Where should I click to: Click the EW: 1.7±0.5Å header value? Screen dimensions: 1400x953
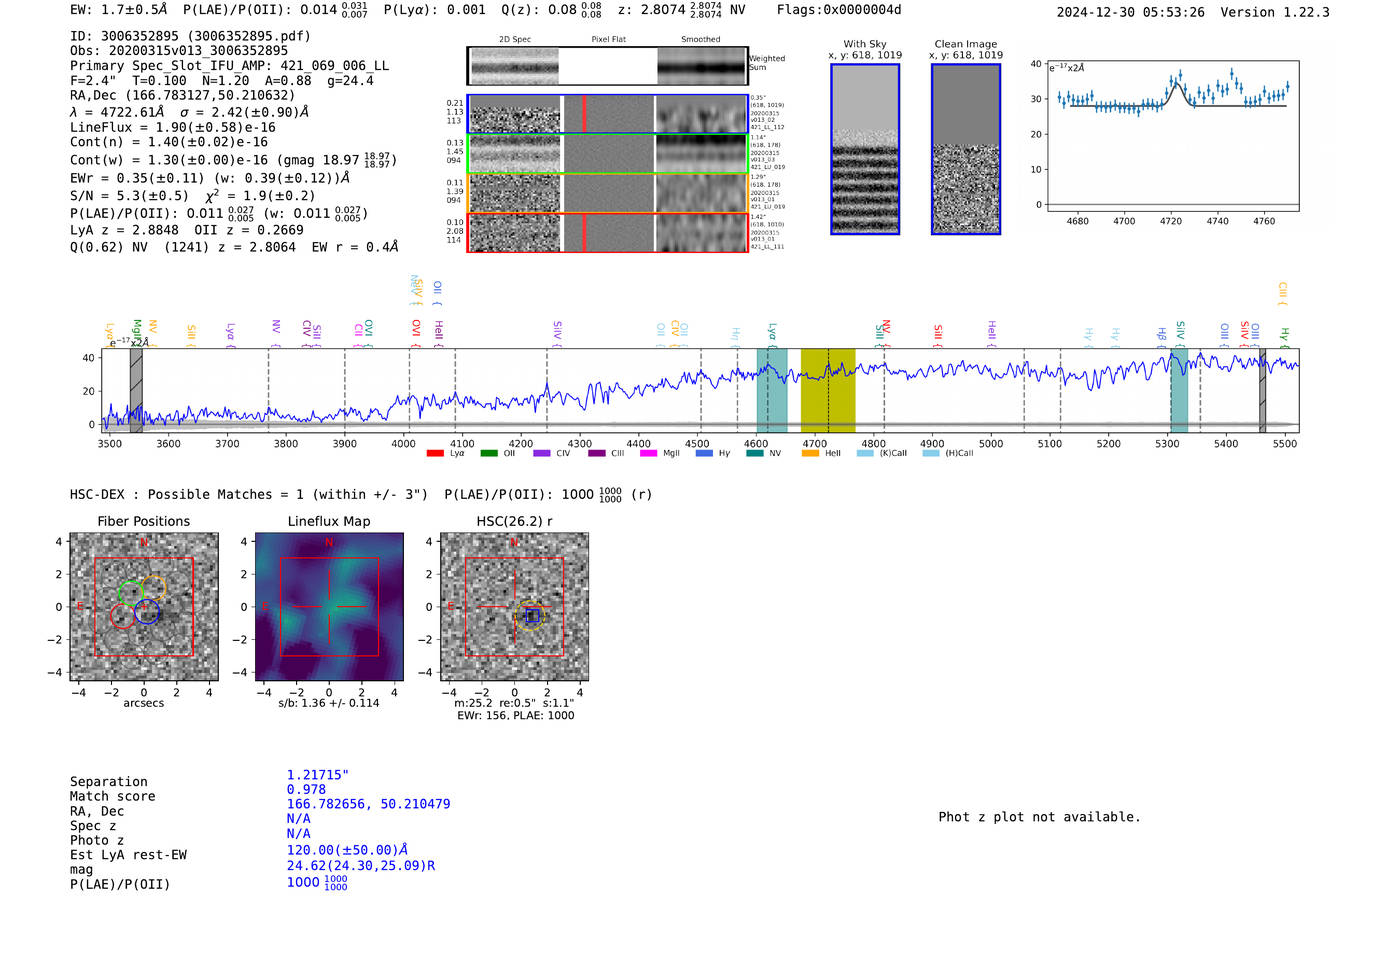tap(118, 10)
